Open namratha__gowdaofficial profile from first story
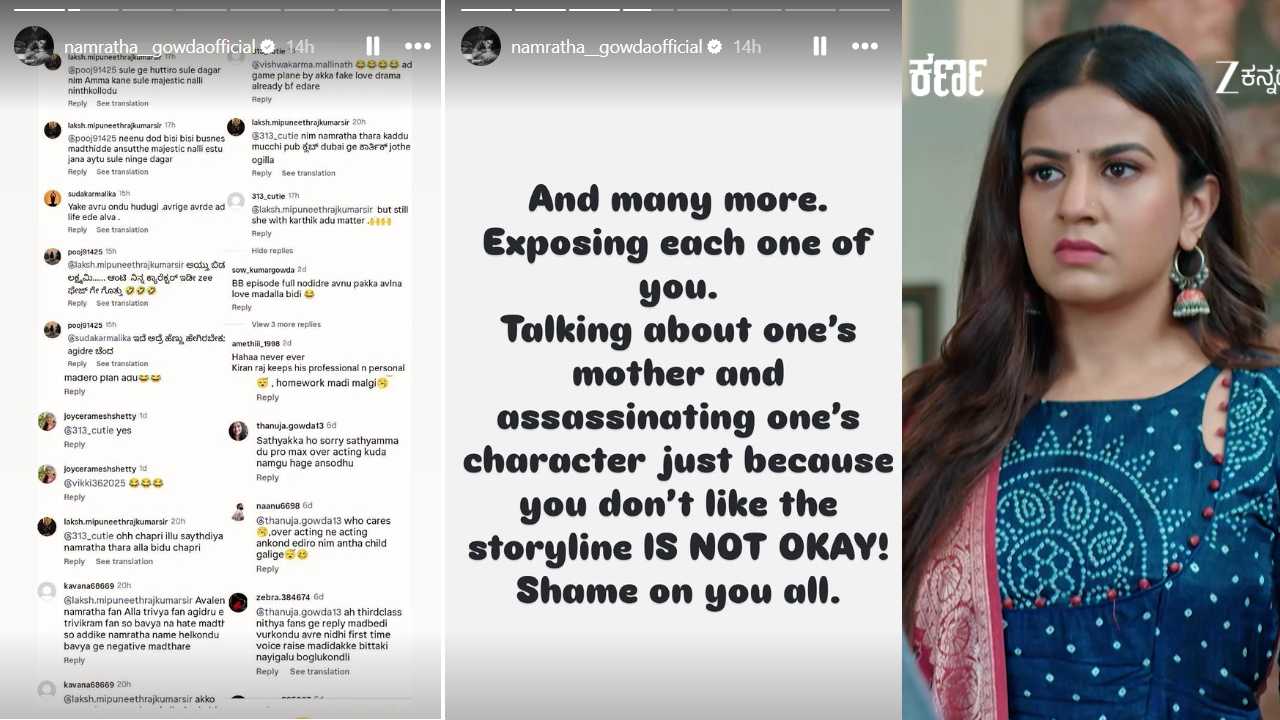The height and width of the screenshot is (720, 1280). (x=161, y=47)
